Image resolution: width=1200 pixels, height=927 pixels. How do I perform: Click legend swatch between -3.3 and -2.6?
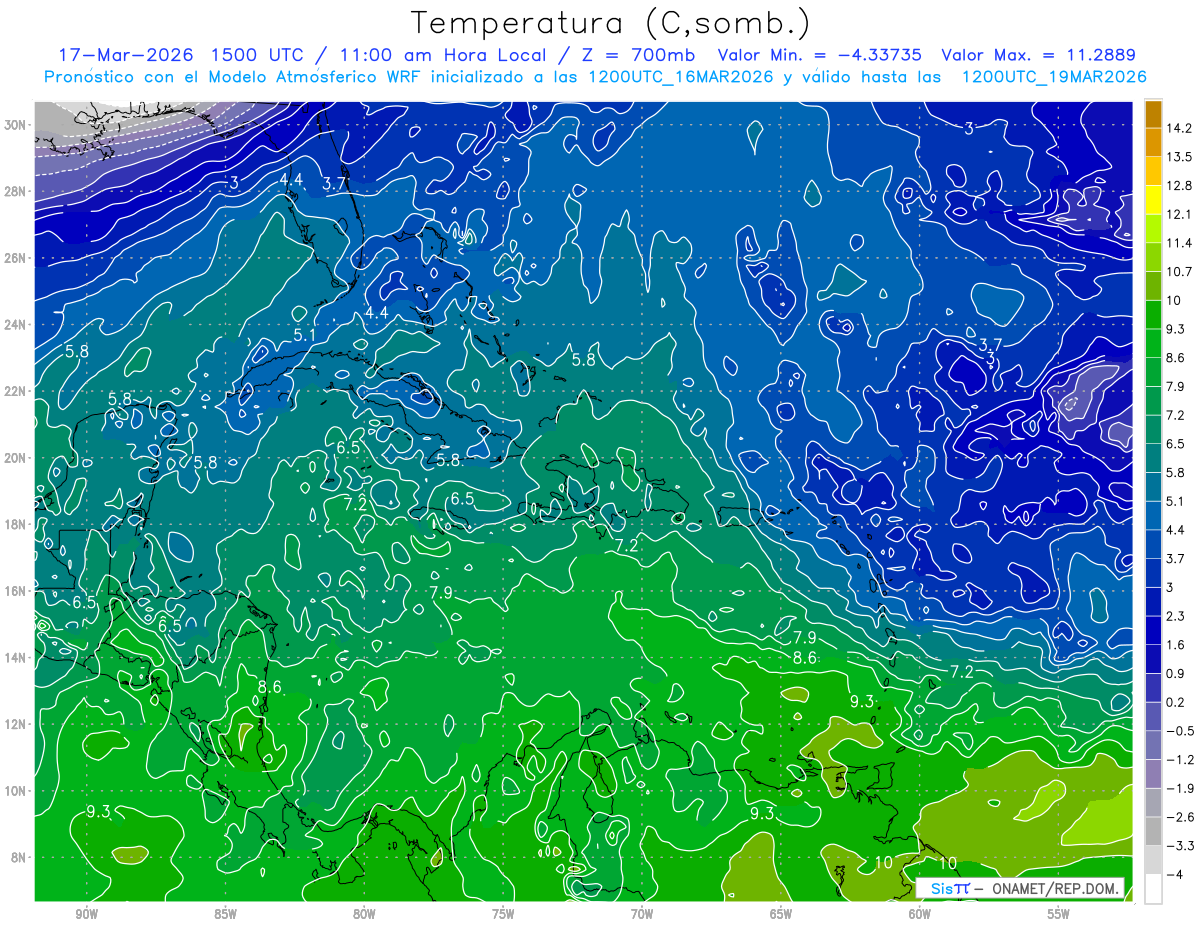[x=1153, y=832]
